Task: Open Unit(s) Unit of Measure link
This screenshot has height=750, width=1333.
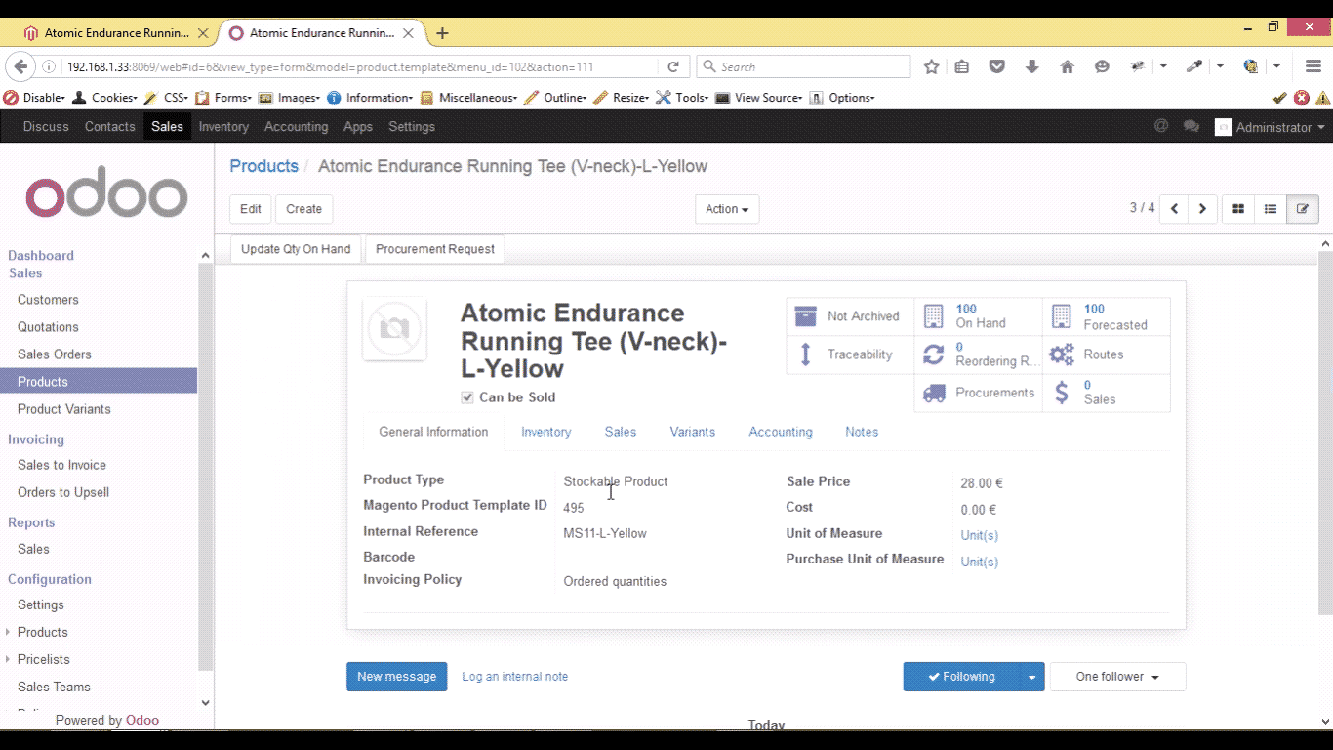Action: [x=979, y=535]
